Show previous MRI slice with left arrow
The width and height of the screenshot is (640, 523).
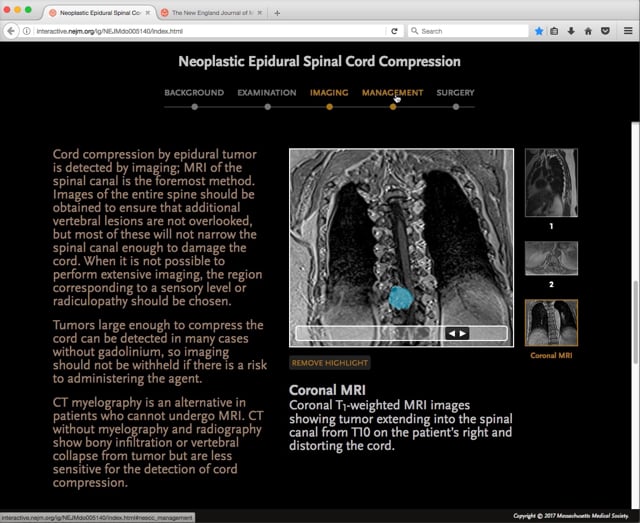coord(451,334)
